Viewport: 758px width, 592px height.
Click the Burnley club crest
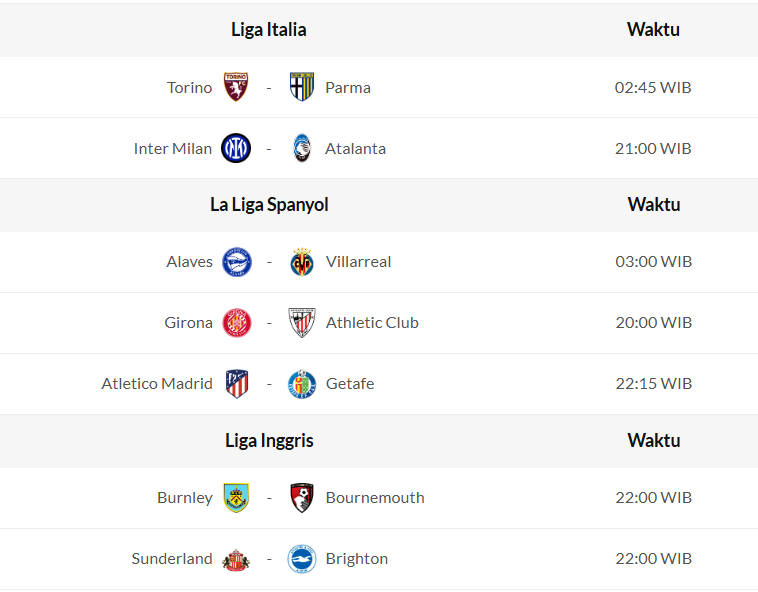pos(237,497)
